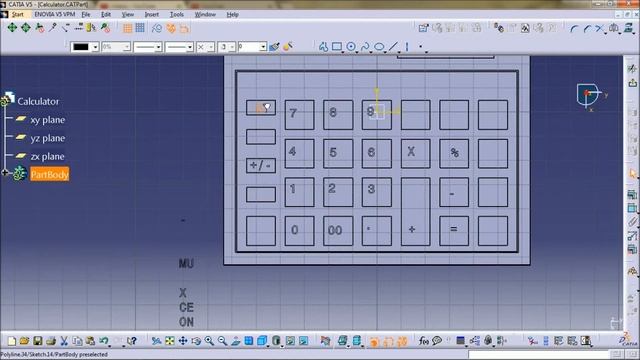Viewport: 640px width, 360px height.
Task: Open the layer number dropdown
Action: pyautogui.click(x=252, y=47)
